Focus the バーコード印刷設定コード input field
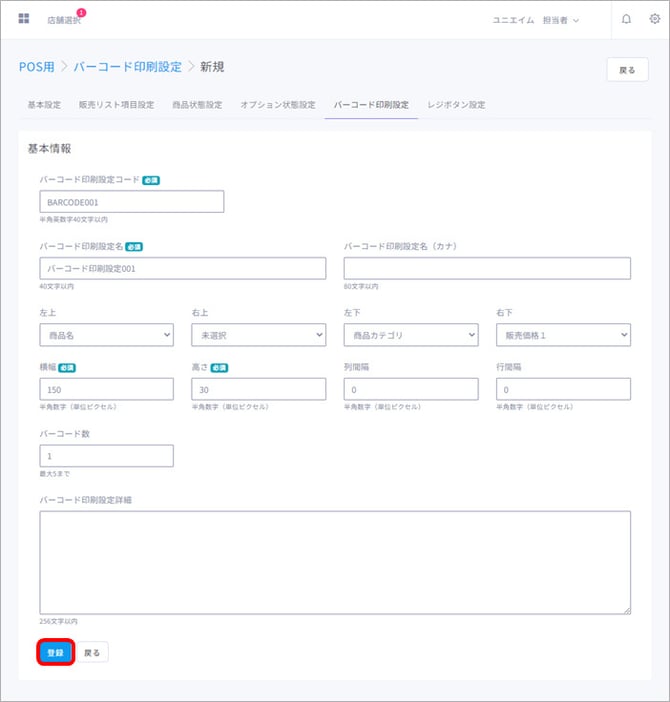The width and height of the screenshot is (670, 702). click(x=131, y=202)
